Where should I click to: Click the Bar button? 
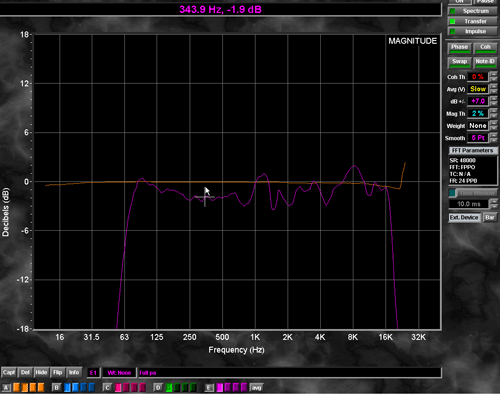(490, 218)
